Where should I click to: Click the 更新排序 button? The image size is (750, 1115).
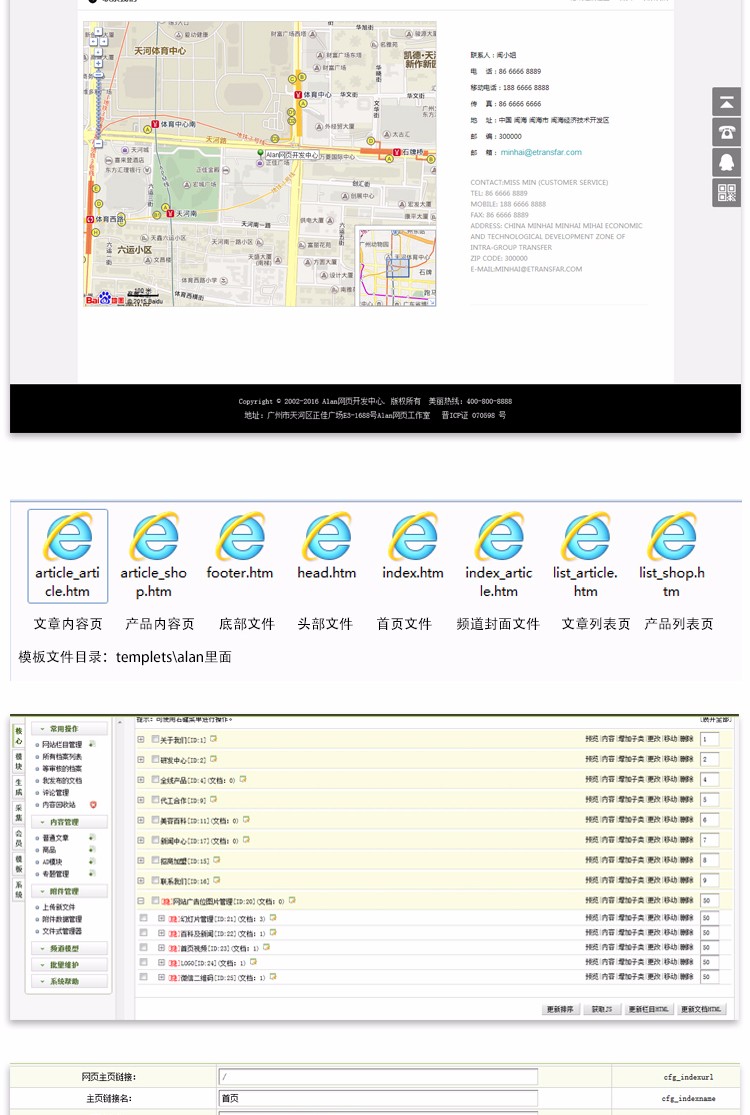click(x=559, y=1009)
